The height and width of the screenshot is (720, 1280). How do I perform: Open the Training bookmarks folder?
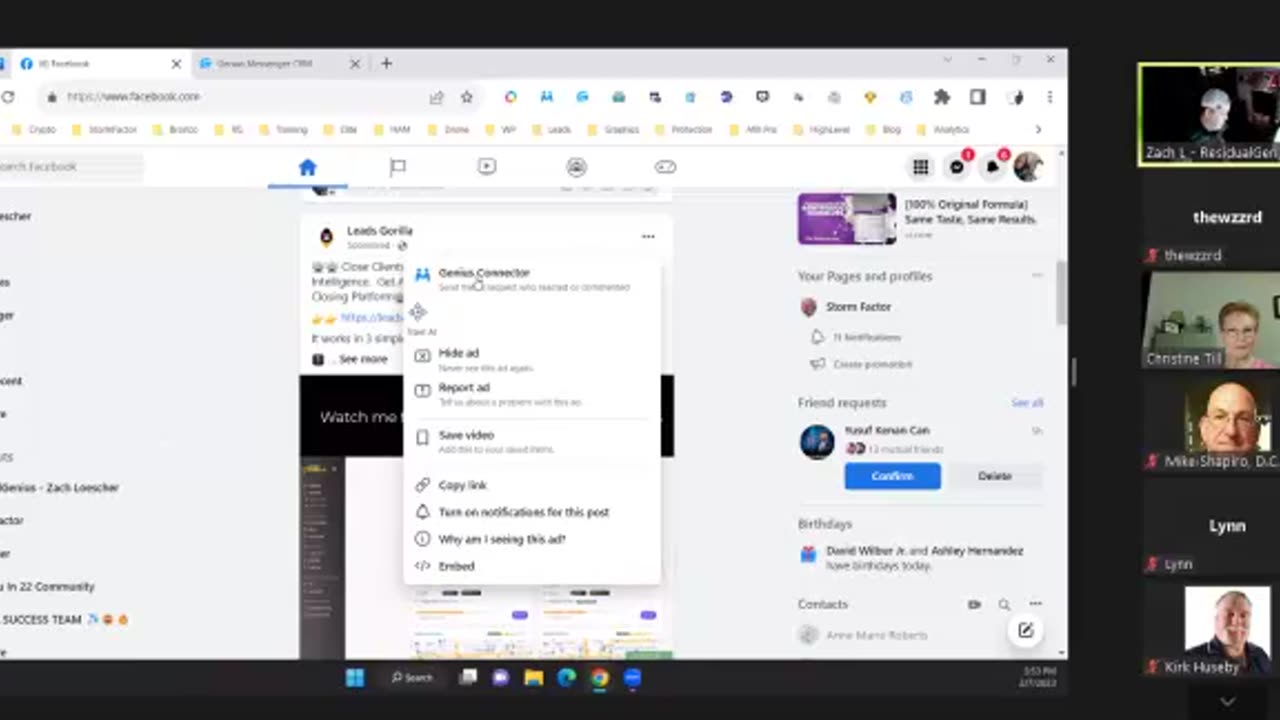283,130
